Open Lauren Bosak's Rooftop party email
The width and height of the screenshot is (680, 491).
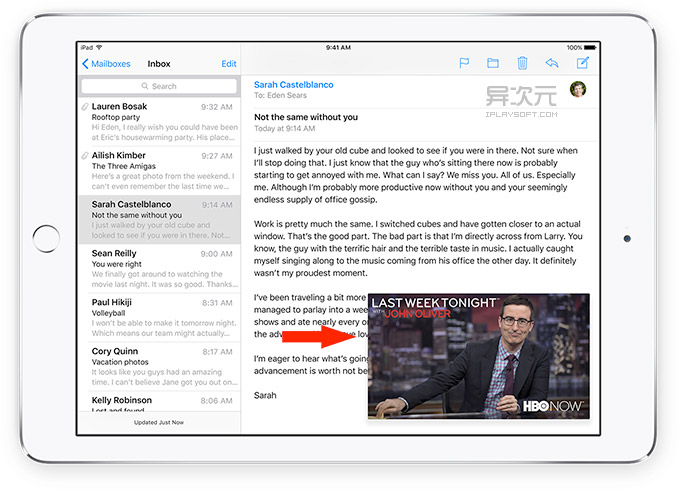click(x=160, y=121)
